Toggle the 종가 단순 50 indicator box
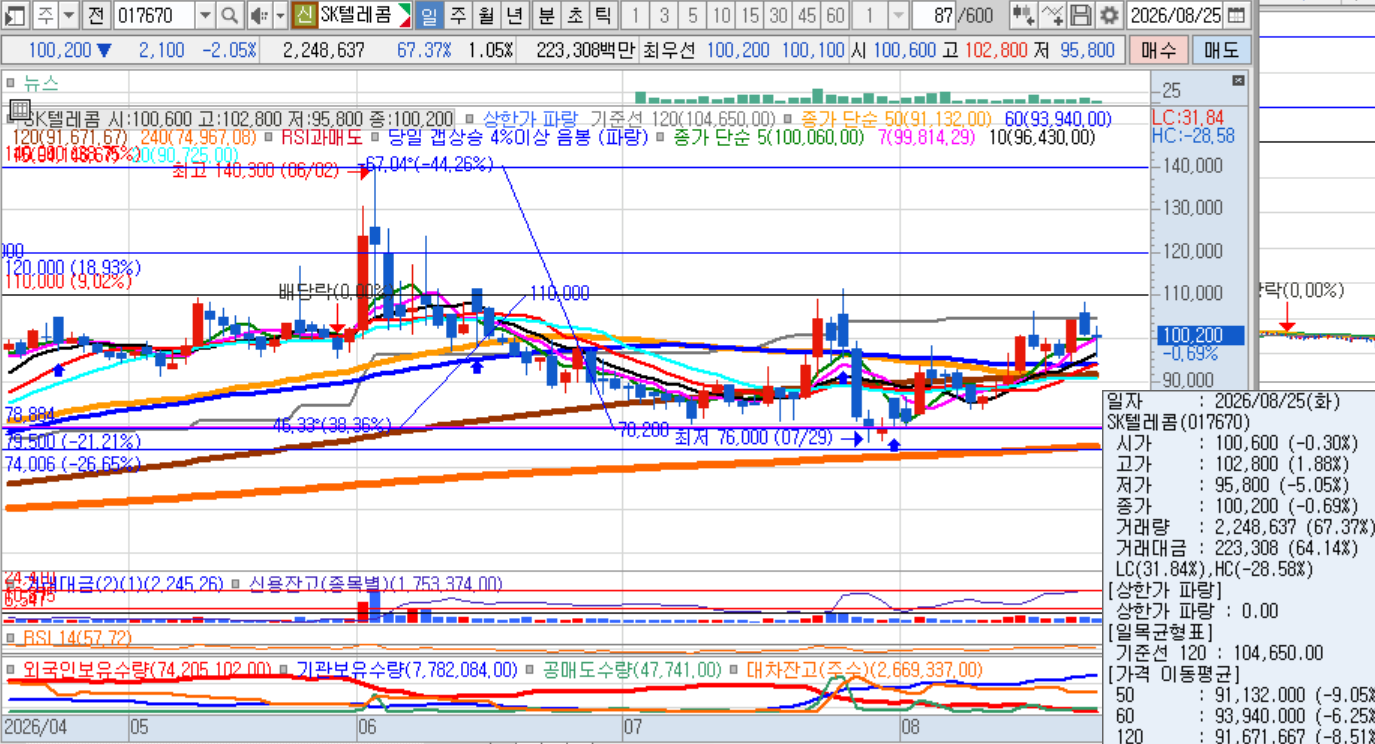Image resolution: width=1375 pixels, height=744 pixels. (789, 120)
